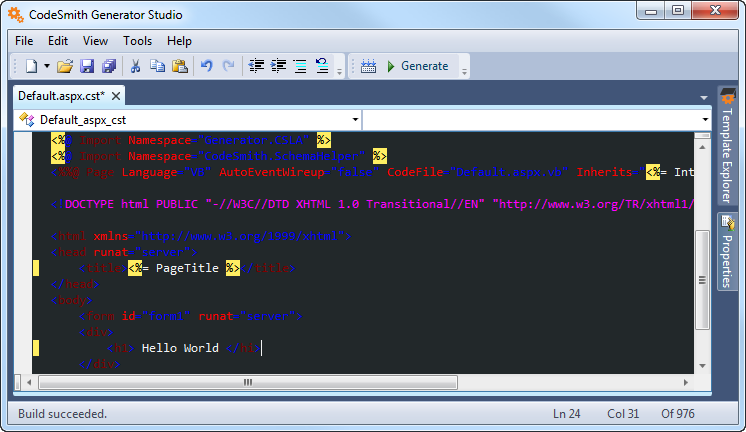746x432 pixels.
Task: Run the Generate button
Action: [x=418, y=66]
